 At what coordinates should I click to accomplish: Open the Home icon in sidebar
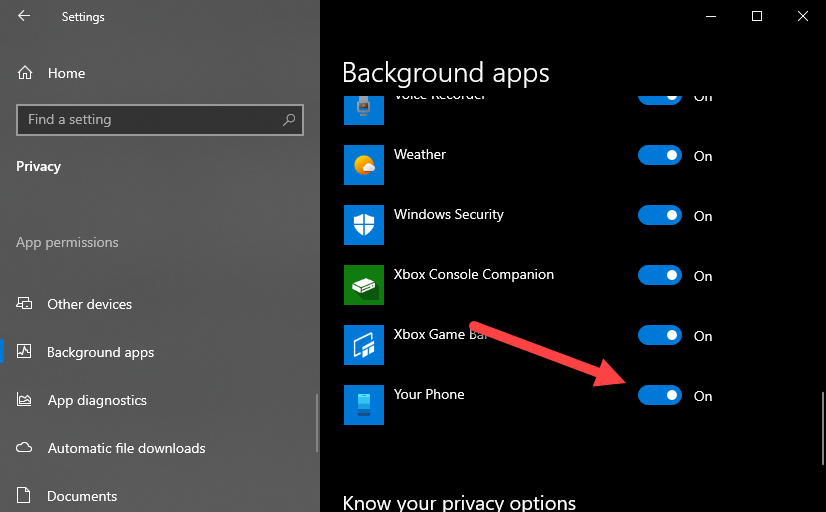pyautogui.click(x=25, y=73)
